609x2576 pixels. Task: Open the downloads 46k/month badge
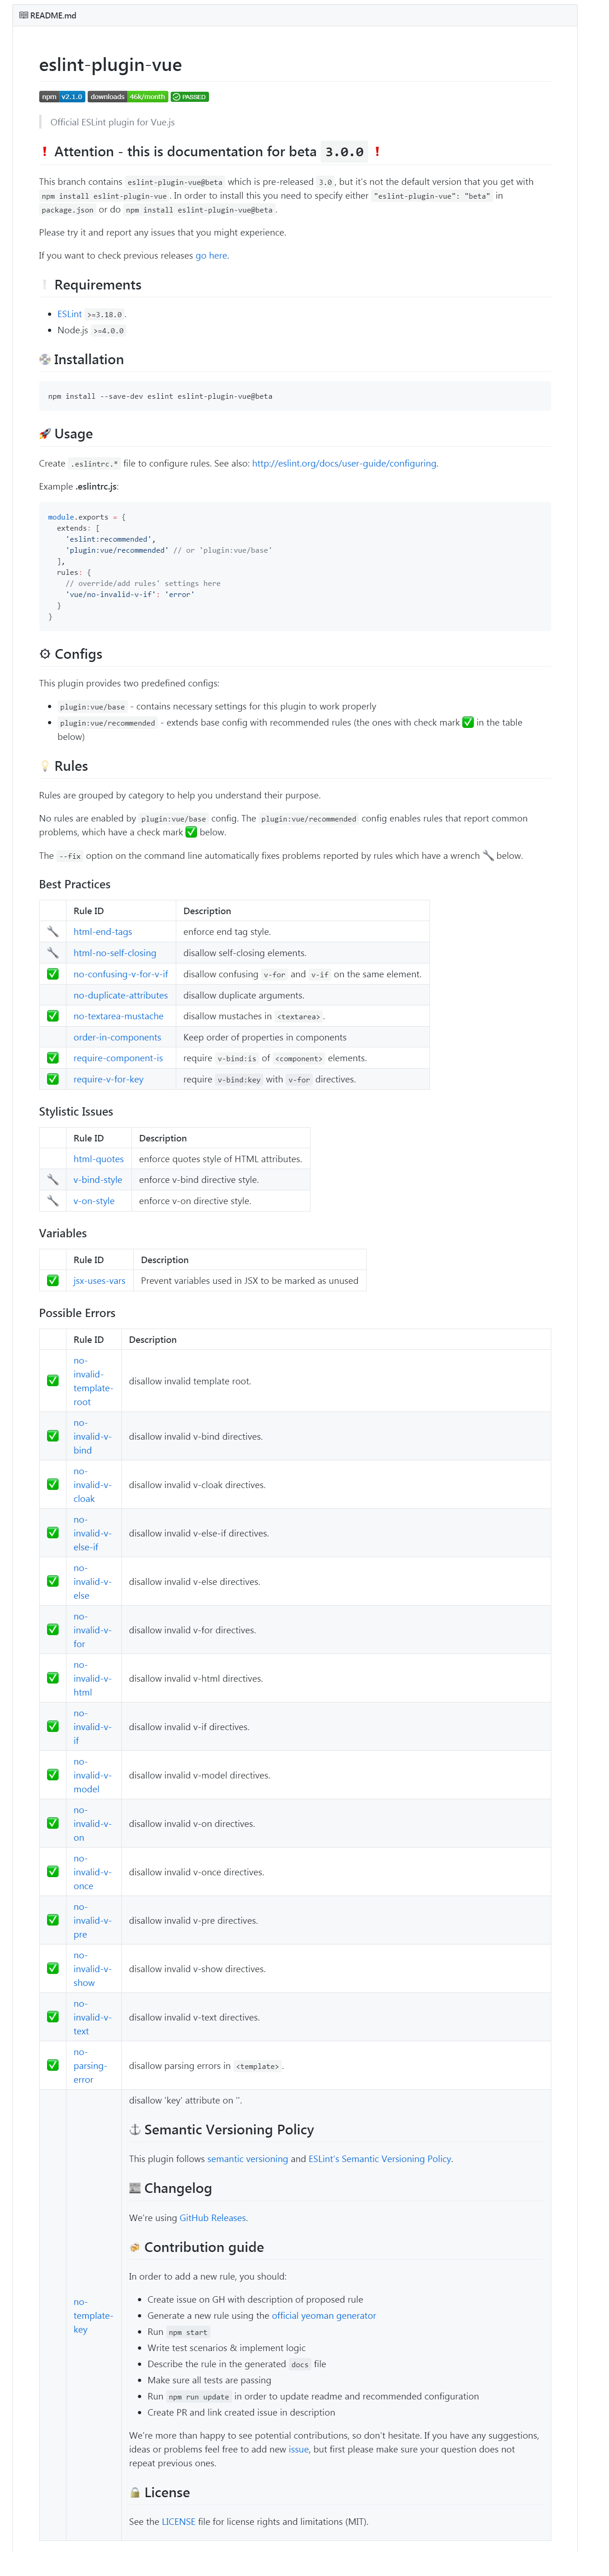click(x=128, y=97)
